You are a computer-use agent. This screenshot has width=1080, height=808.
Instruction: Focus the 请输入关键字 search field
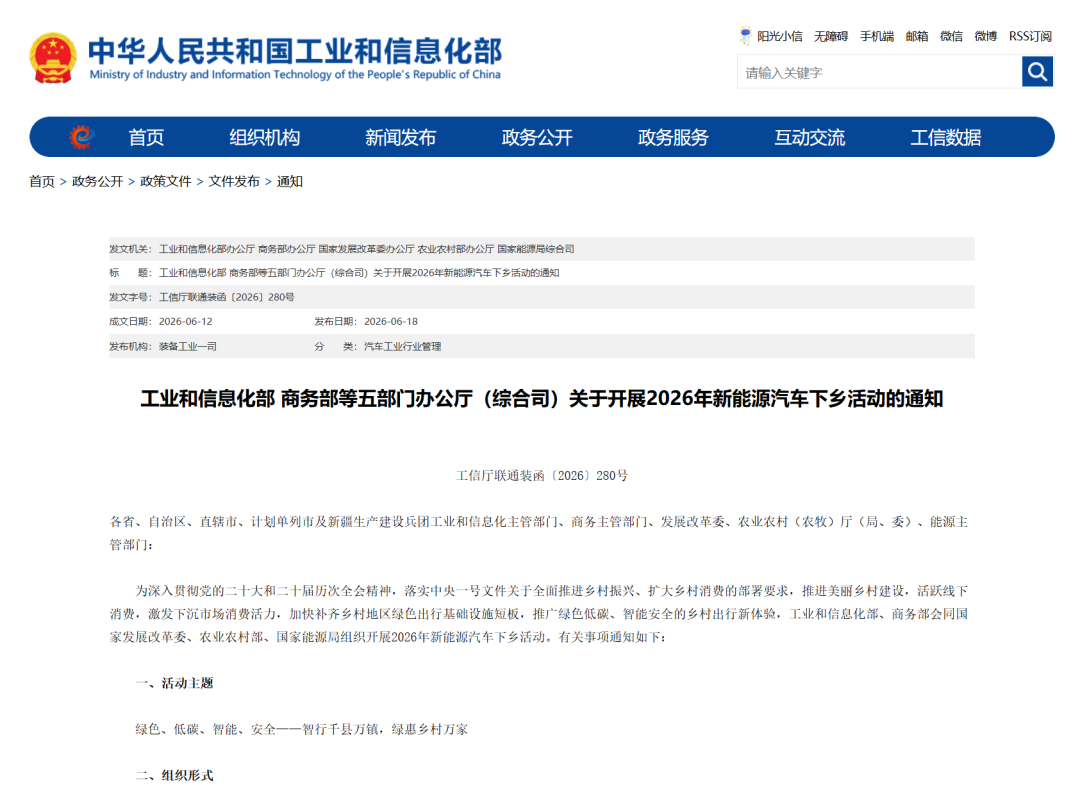[x=880, y=72]
